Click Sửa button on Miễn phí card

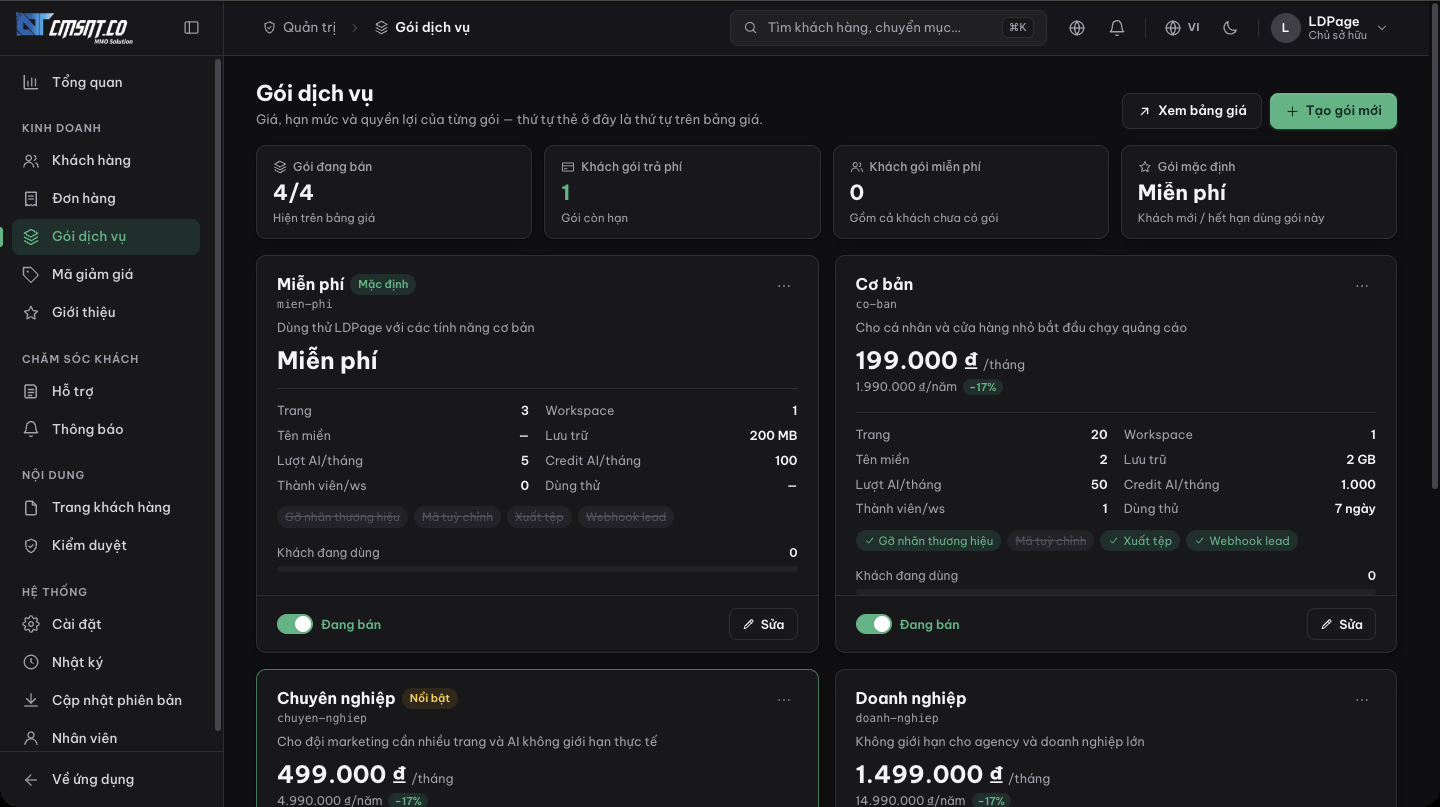click(763, 624)
